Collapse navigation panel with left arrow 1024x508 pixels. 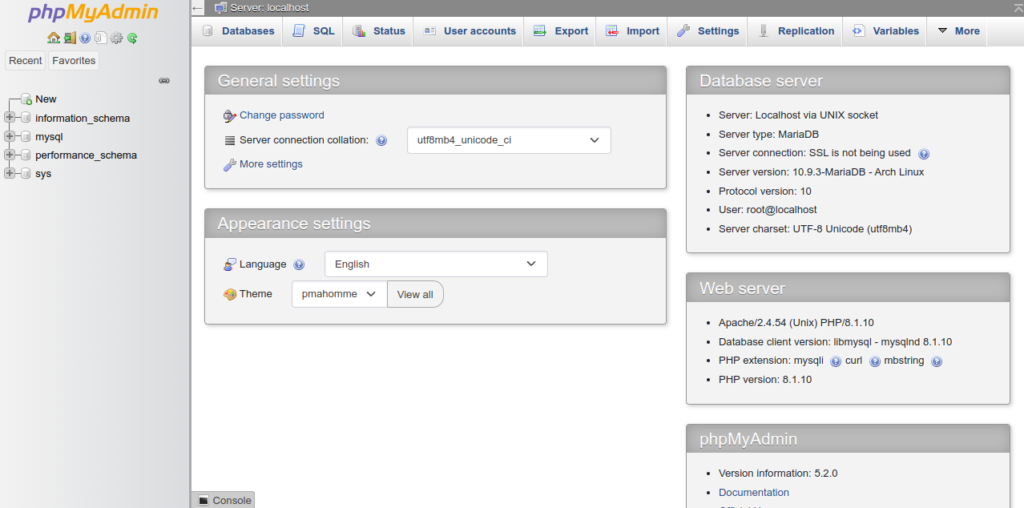tap(198, 8)
